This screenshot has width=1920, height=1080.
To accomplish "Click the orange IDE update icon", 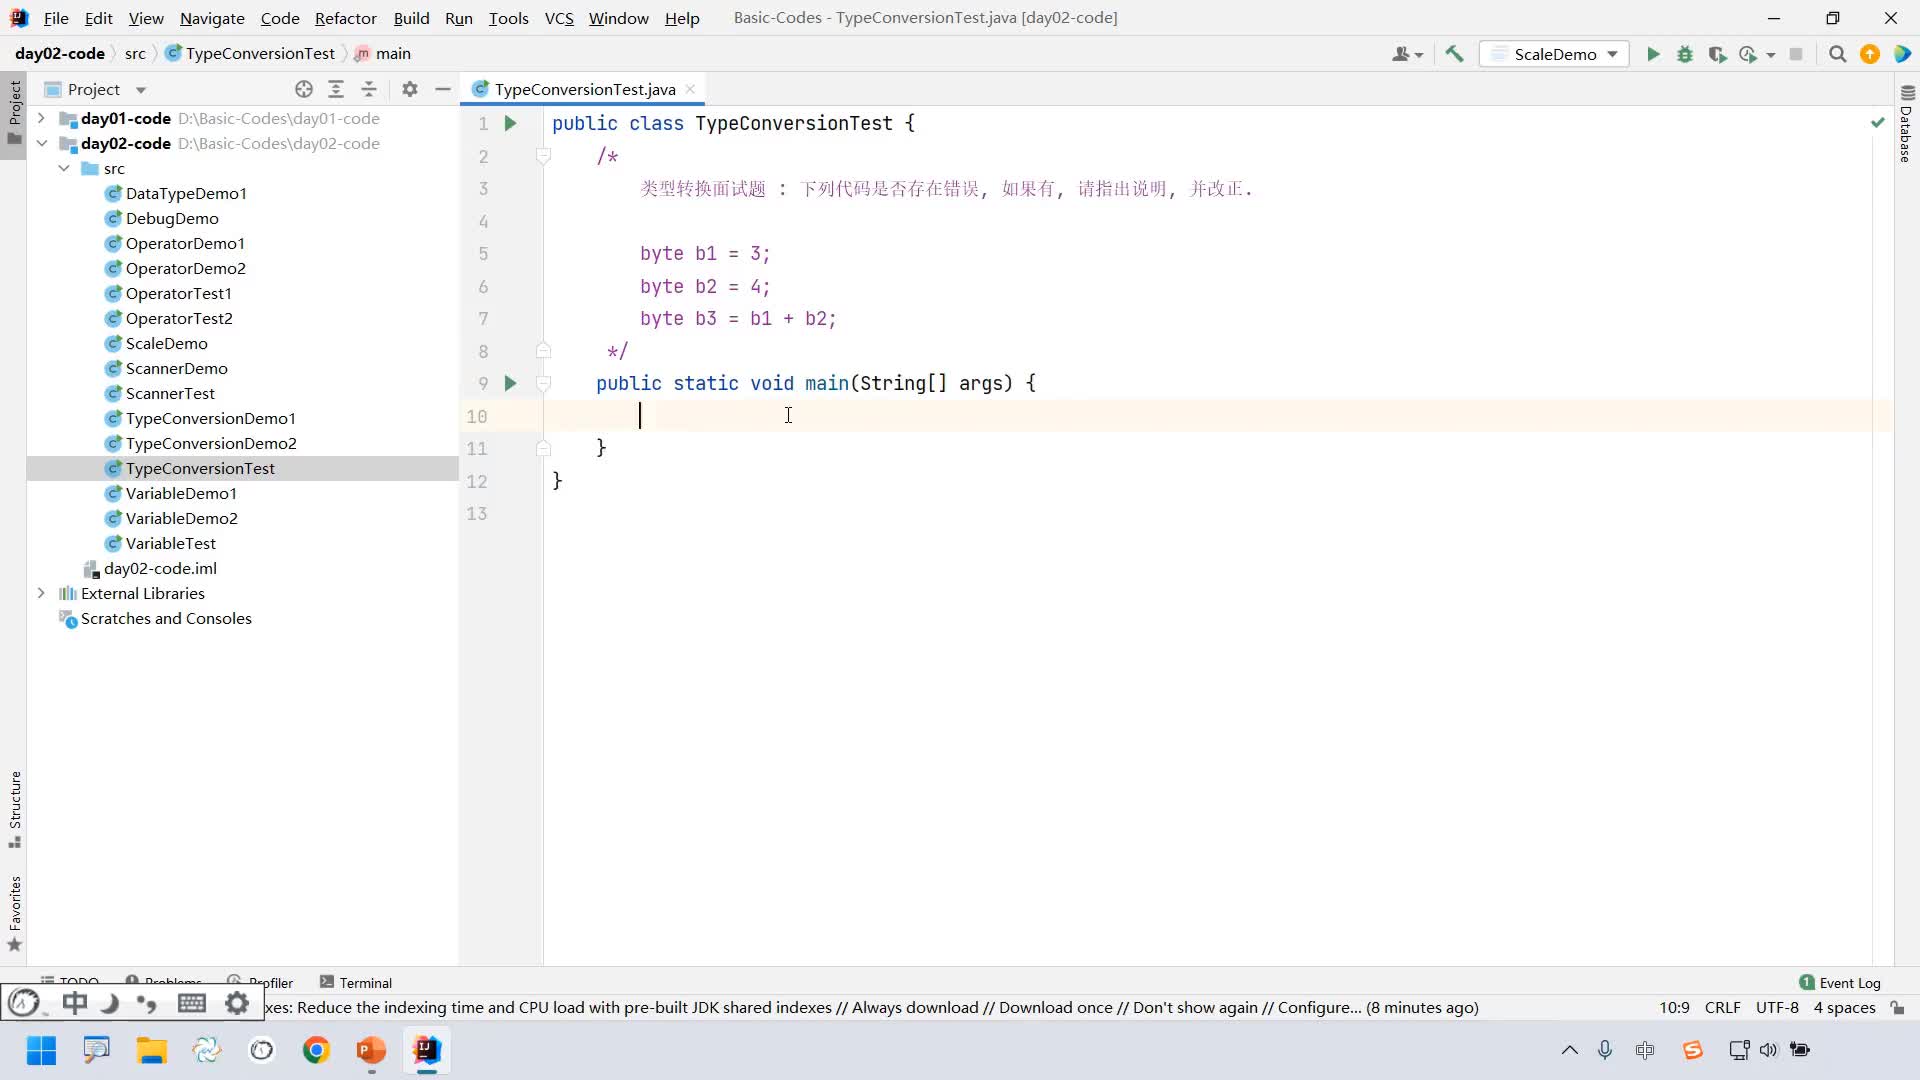I will click(1869, 54).
